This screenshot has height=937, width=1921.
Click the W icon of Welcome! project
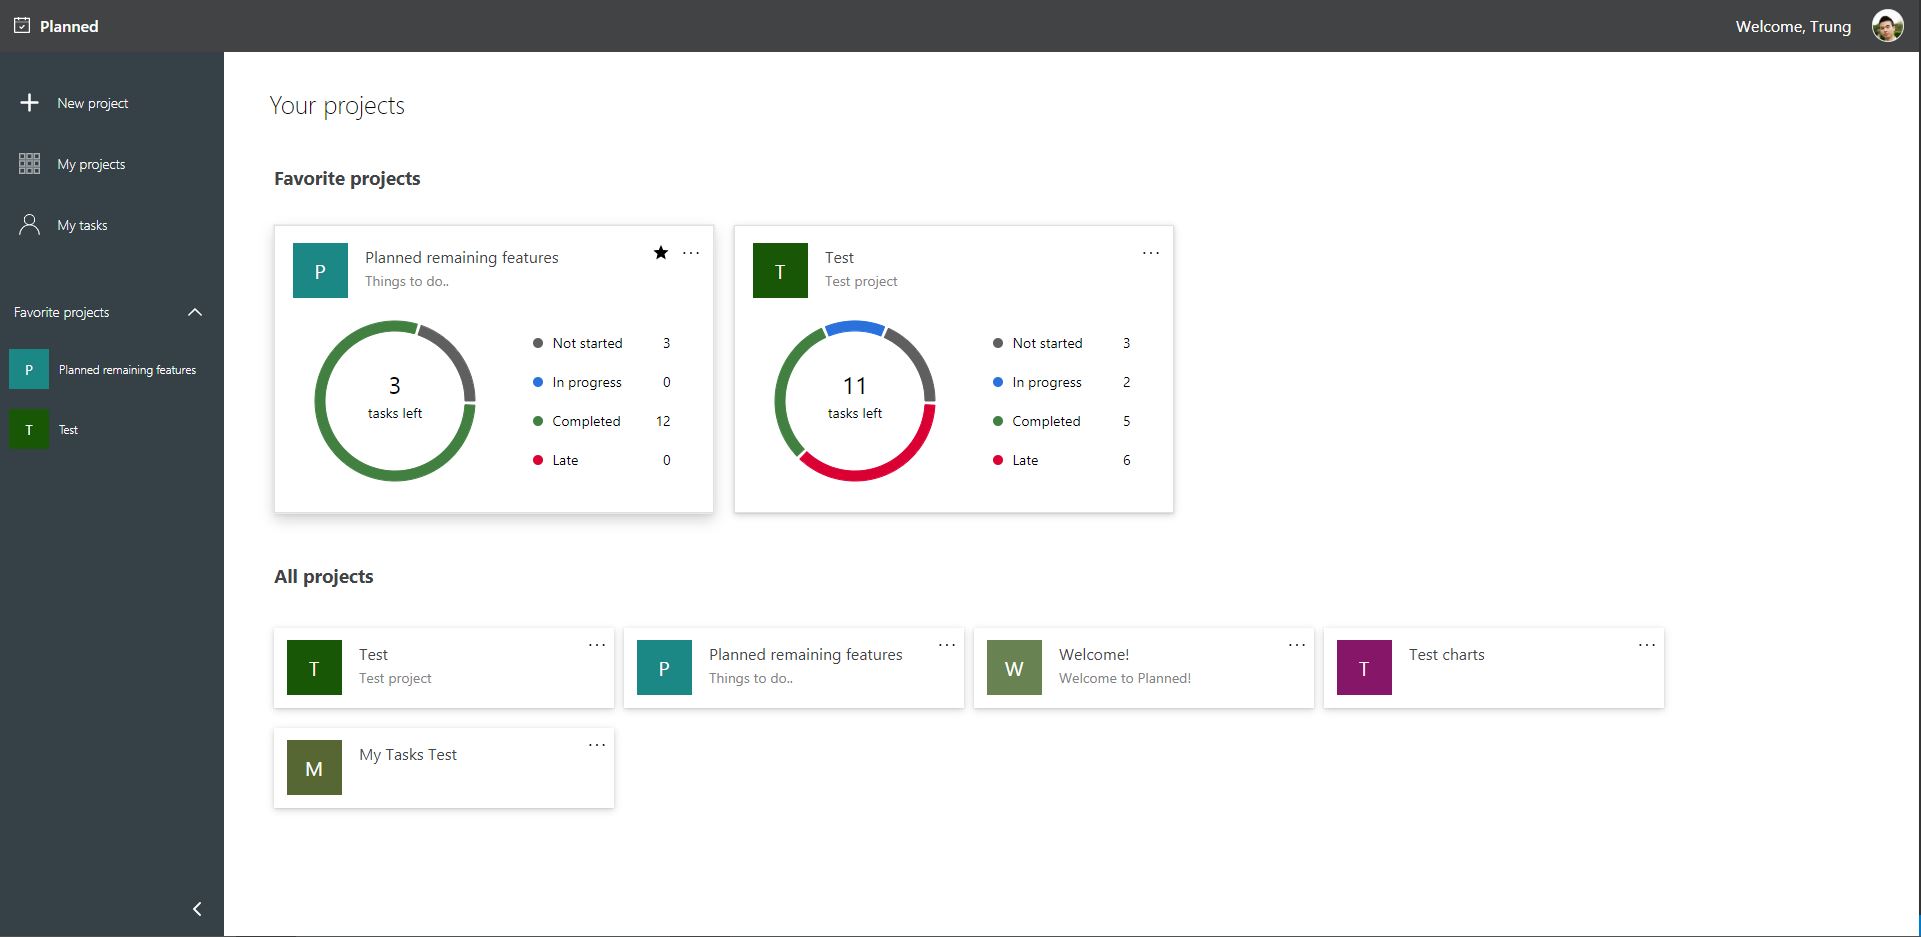(x=1014, y=668)
